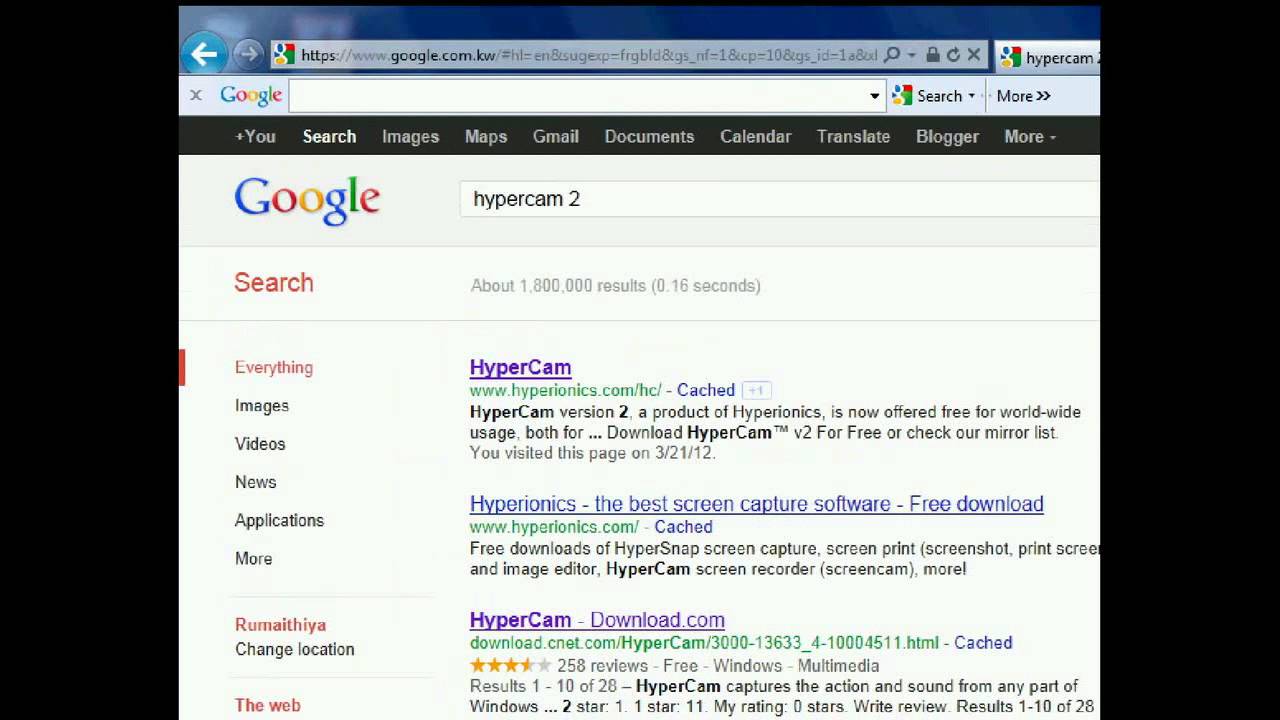Image resolution: width=1280 pixels, height=720 pixels.
Task: Select 'The web' option in sidebar
Action: pos(267,705)
